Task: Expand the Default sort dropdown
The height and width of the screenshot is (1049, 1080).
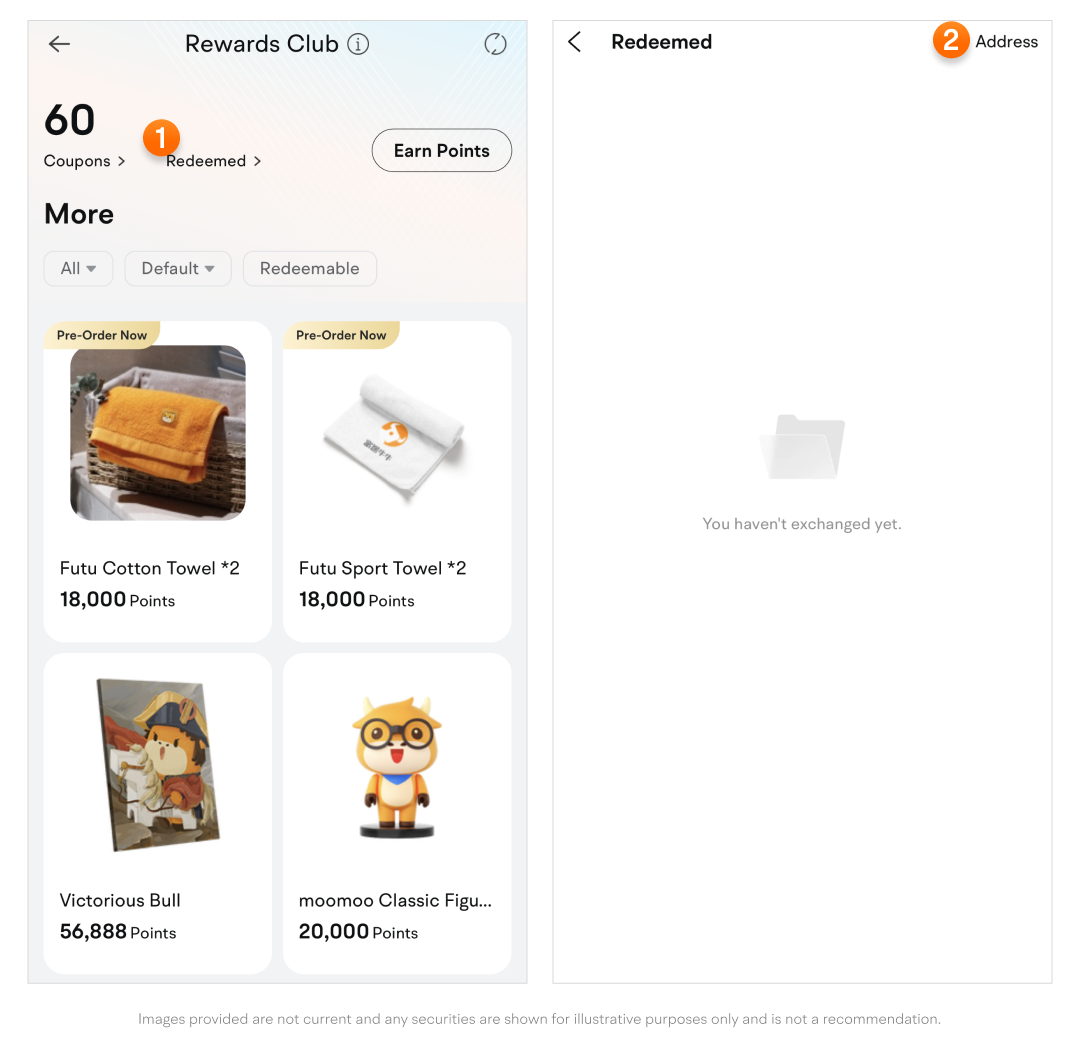Action: click(x=178, y=268)
